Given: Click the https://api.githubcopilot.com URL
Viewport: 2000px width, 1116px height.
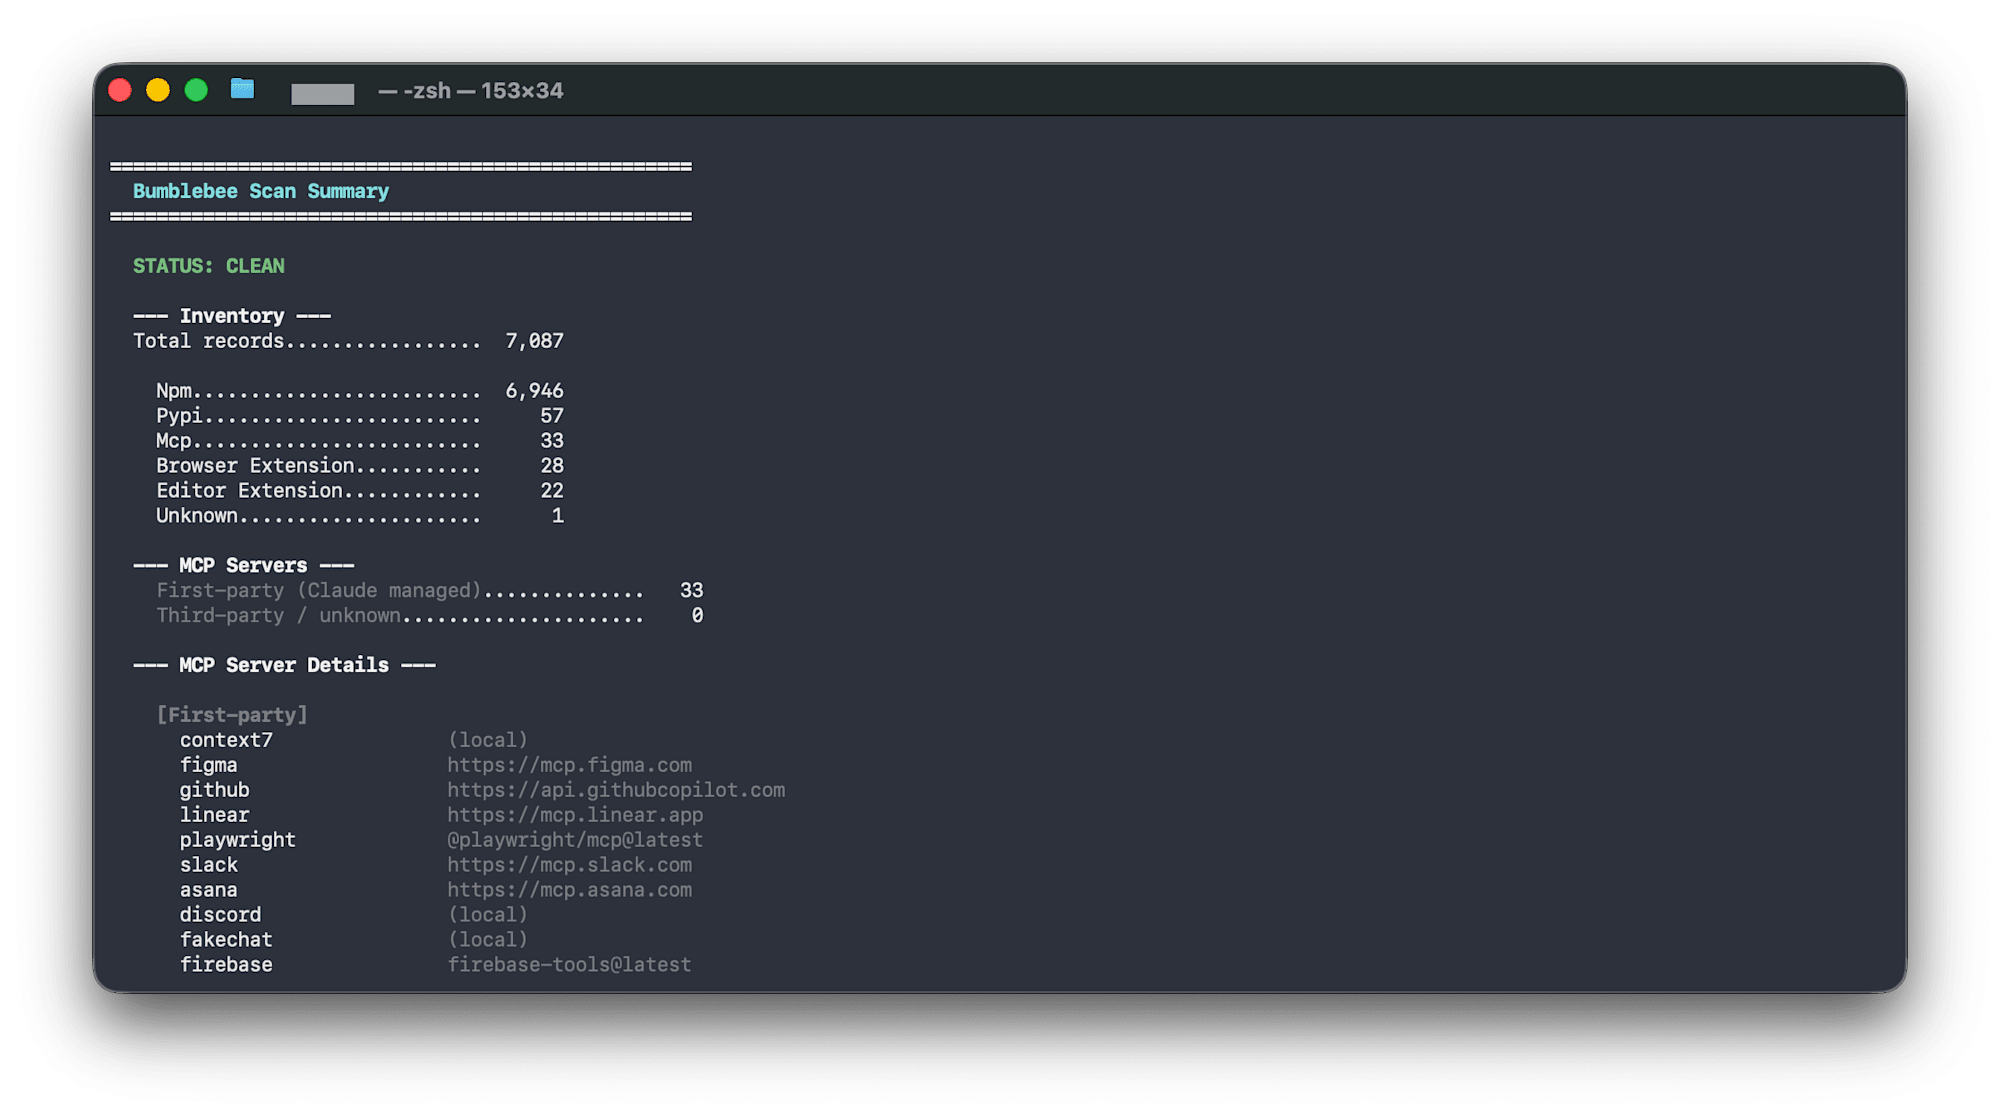Looking at the screenshot, I should [616, 791].
